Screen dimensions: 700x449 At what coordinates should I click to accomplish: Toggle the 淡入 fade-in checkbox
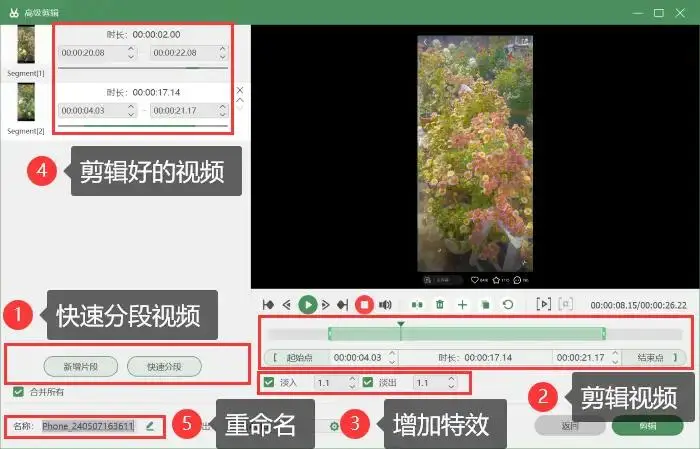[269, 382]
